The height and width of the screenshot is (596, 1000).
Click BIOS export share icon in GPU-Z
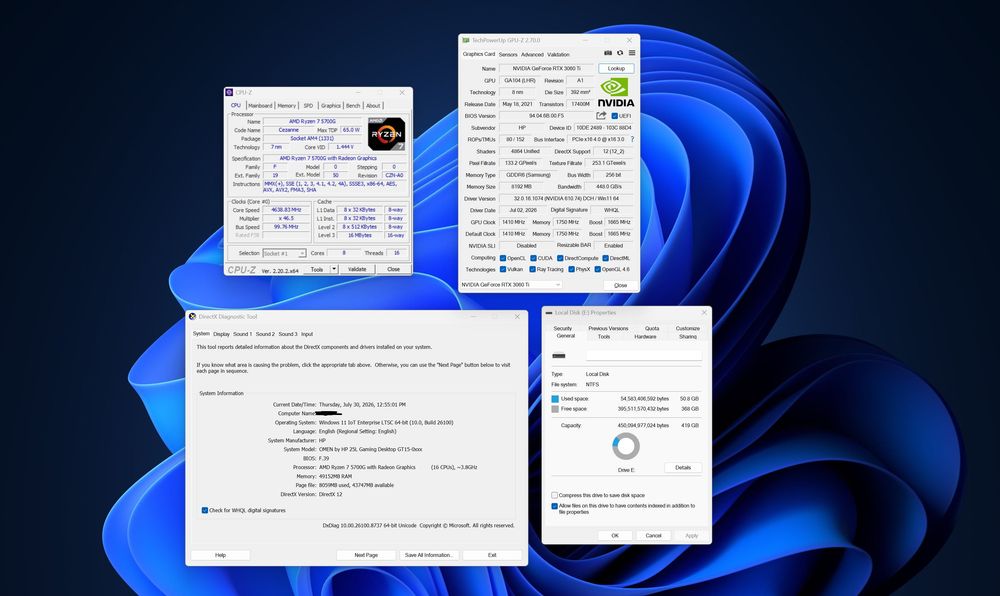point(601,115)
